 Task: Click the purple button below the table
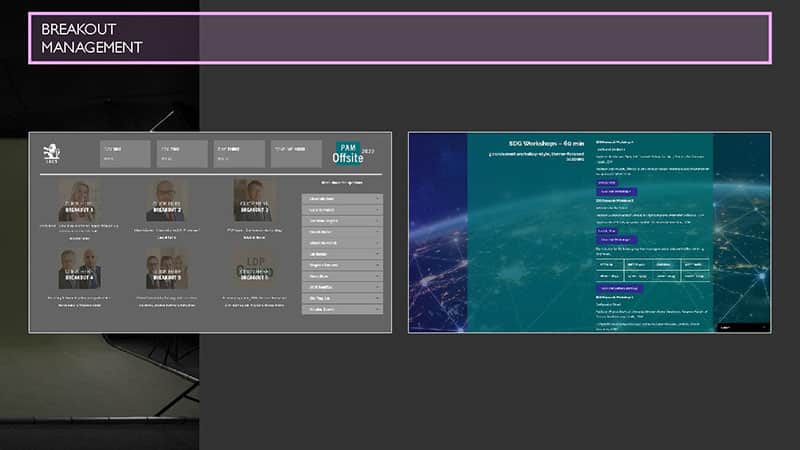[621, 288]
